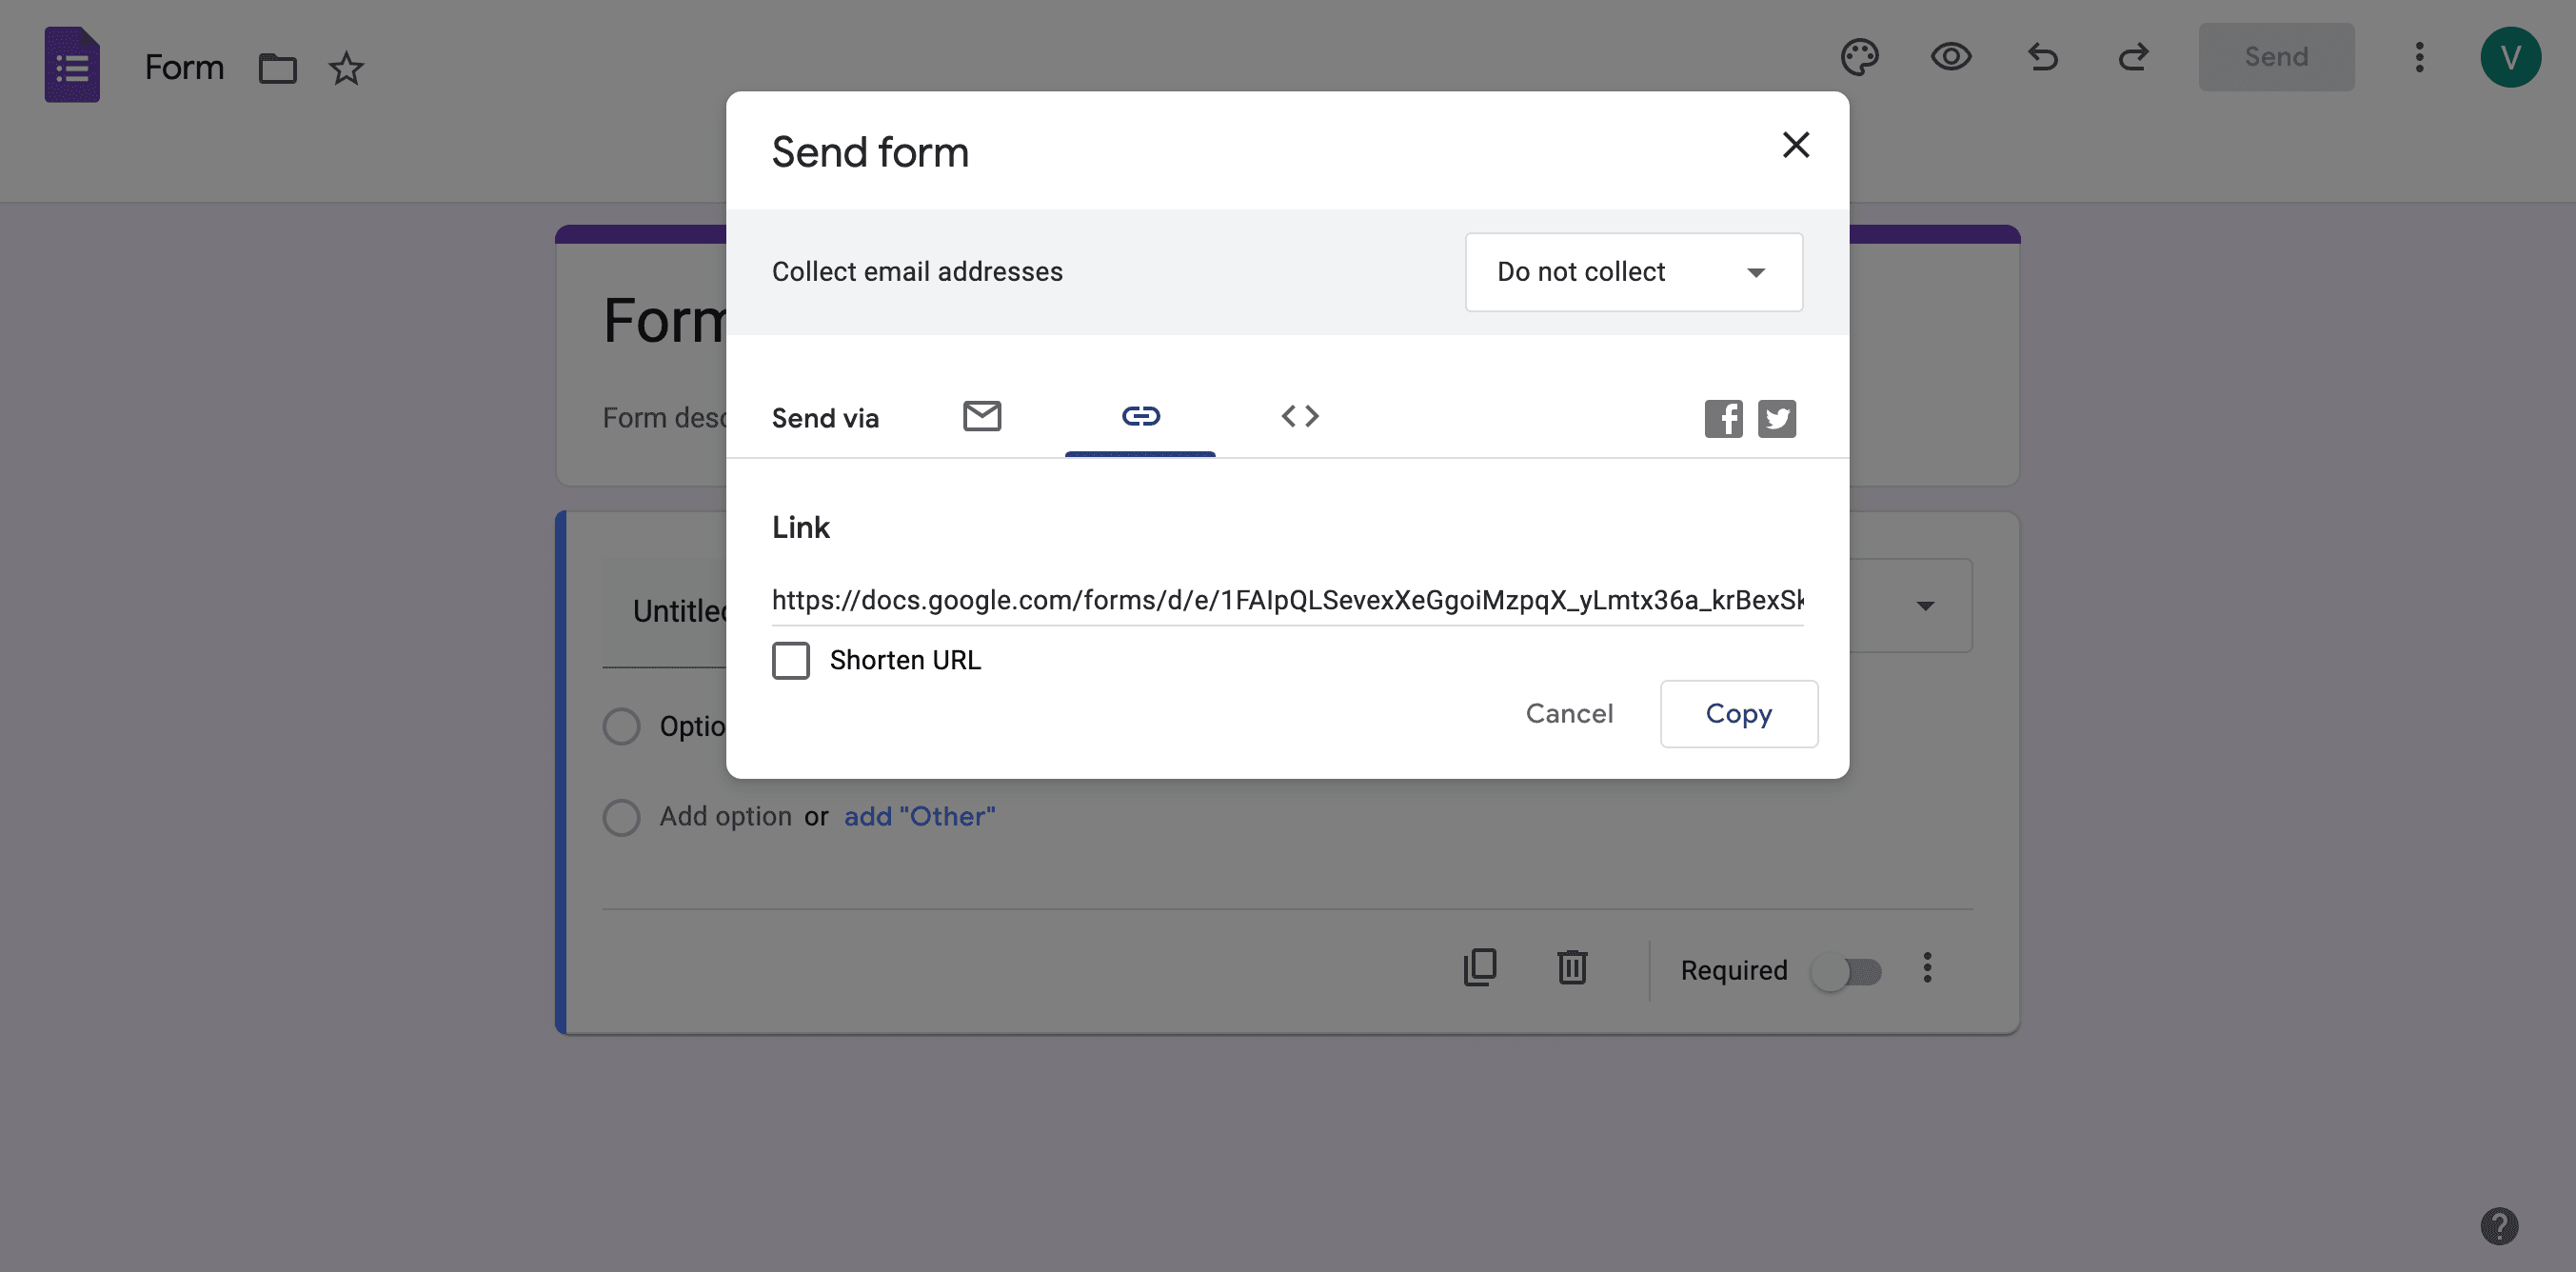Click the preview eye icon
Viewport: 2576px width, 1272px height.
click(1950, 57)
